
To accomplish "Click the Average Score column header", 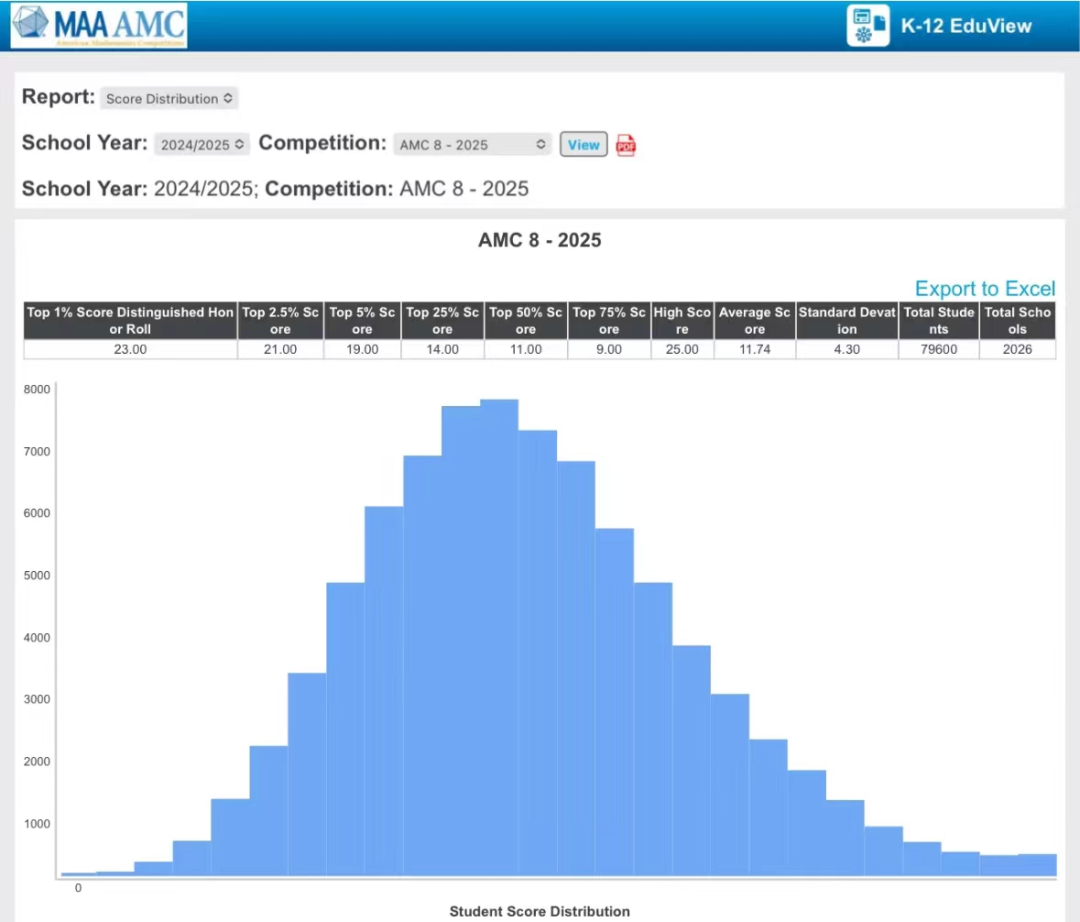I will coord(754,321).
